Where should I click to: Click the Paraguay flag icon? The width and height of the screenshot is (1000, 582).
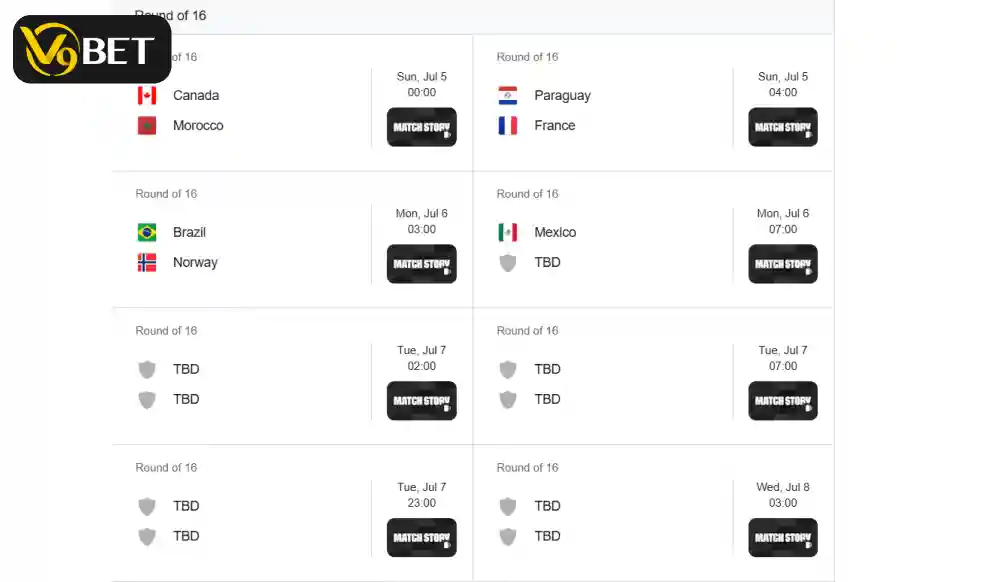click(x=508, y=96)
